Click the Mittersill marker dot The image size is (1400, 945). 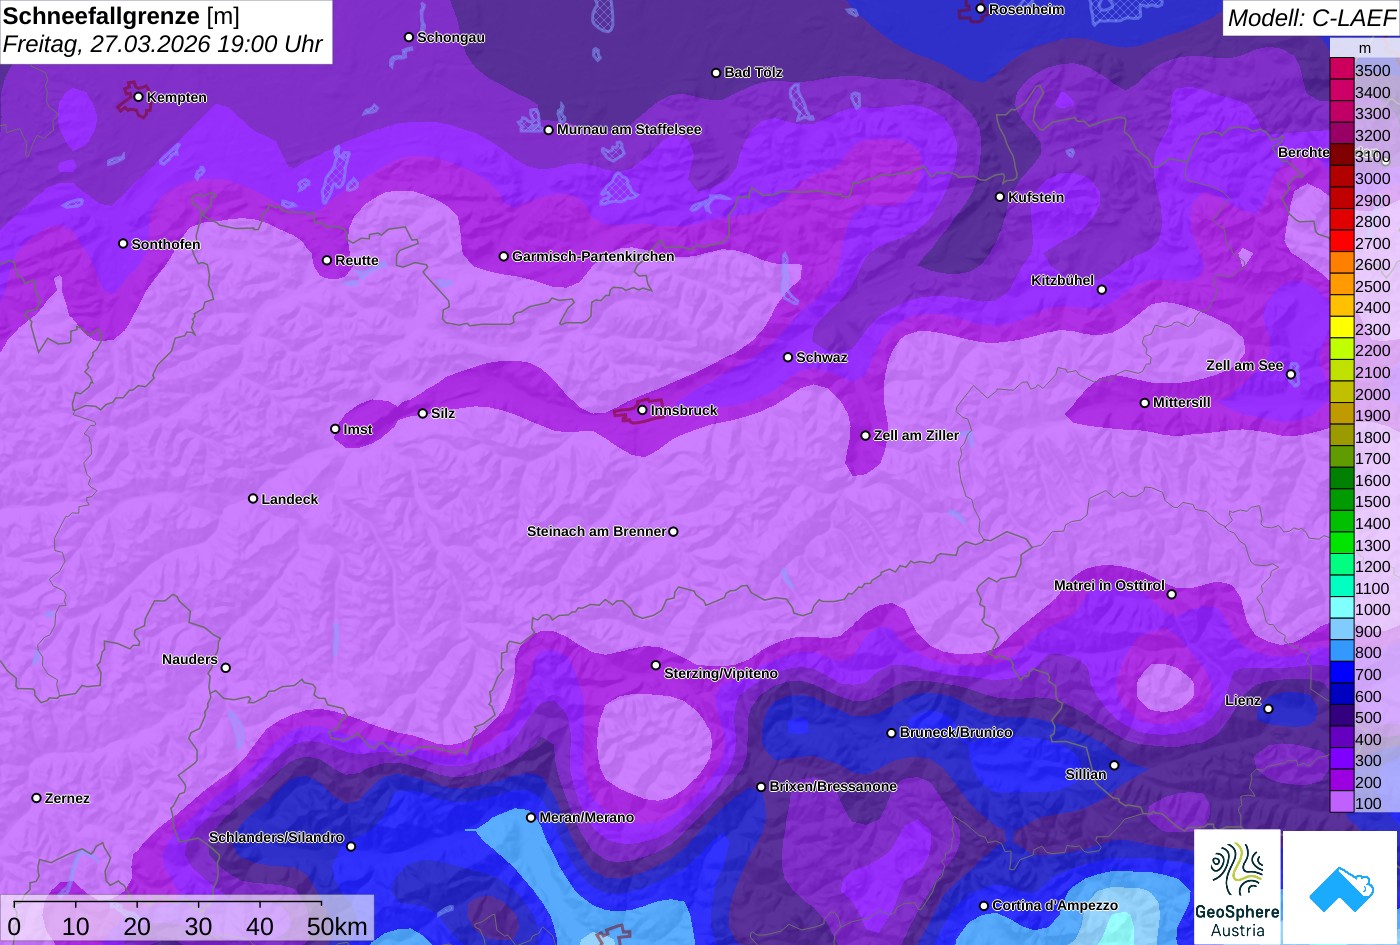(x=1145, y=403)
